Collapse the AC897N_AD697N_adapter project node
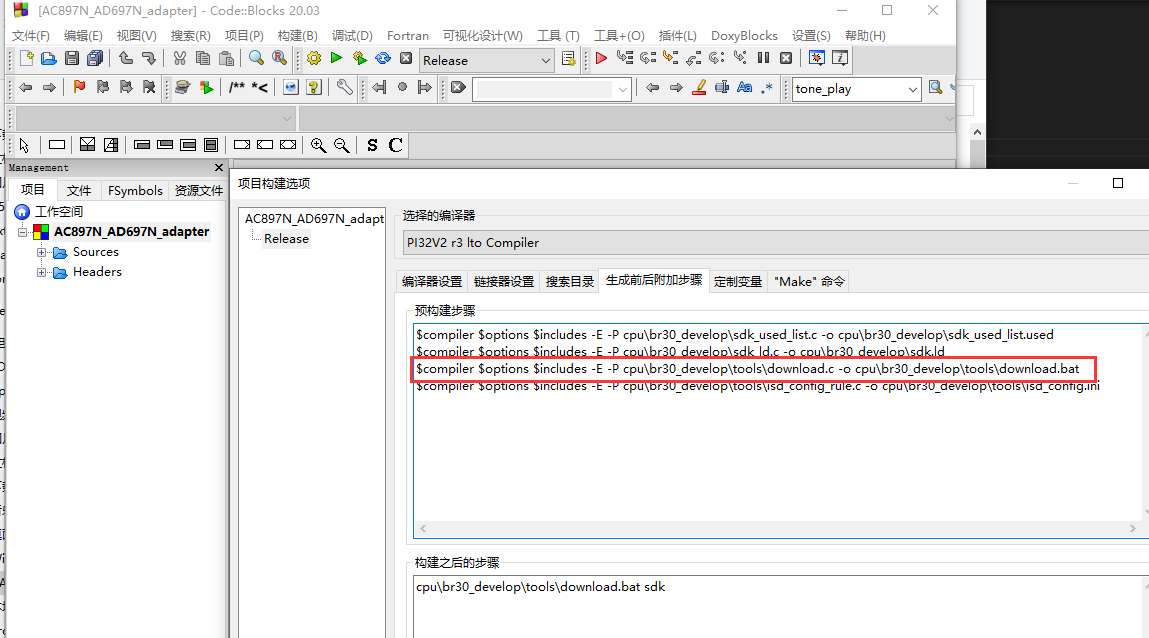Image resolution: width=1149 pixels, height=638 pixels. [23, 232]
